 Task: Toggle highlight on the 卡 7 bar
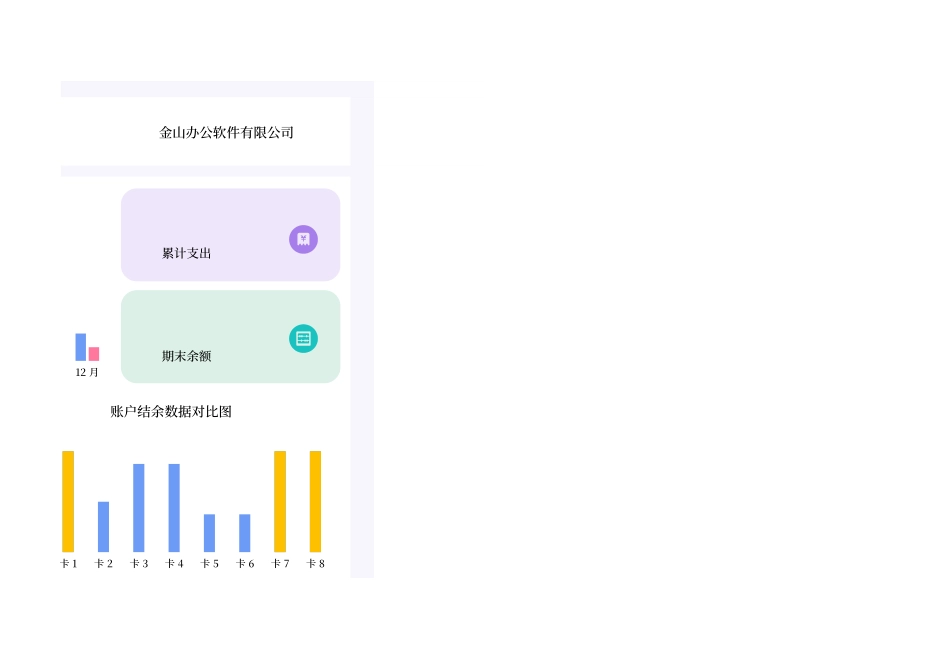[280, 502]
